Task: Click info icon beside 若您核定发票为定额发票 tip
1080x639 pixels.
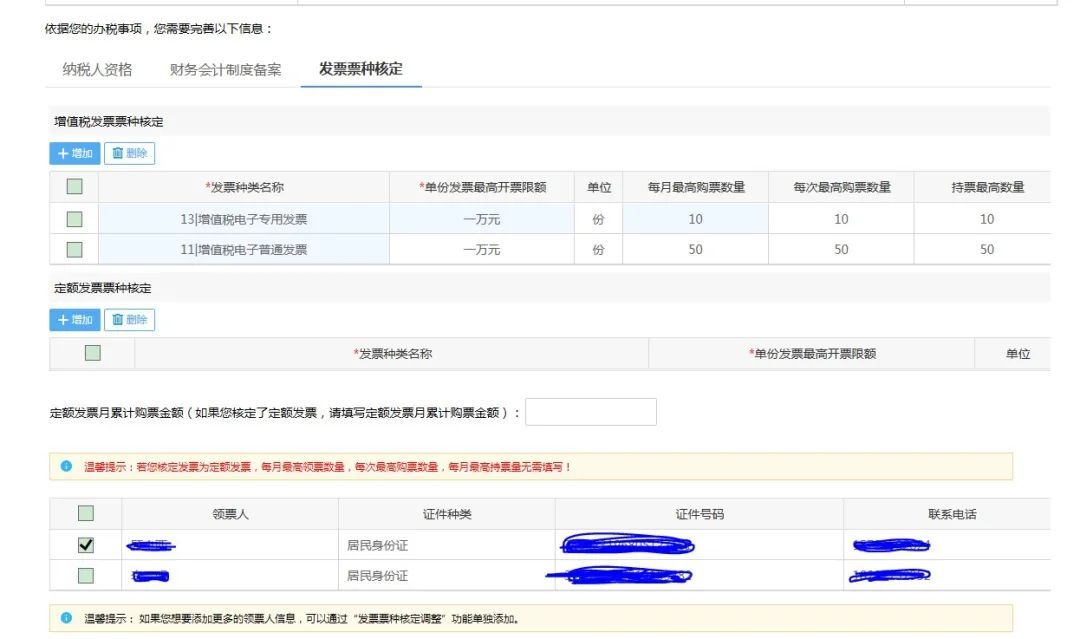Action: coord(66,466)
